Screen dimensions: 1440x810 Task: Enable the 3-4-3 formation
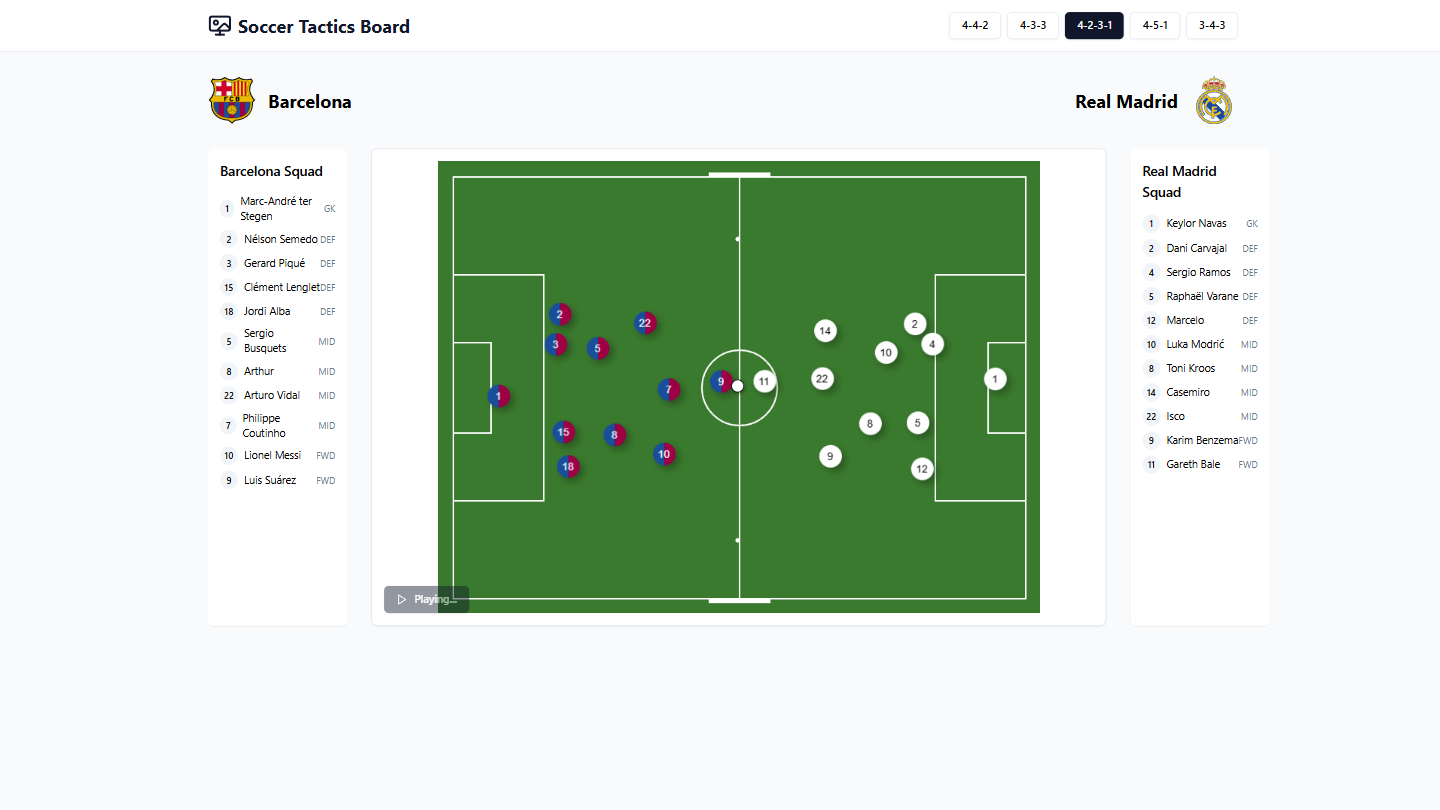[1211, 25]
